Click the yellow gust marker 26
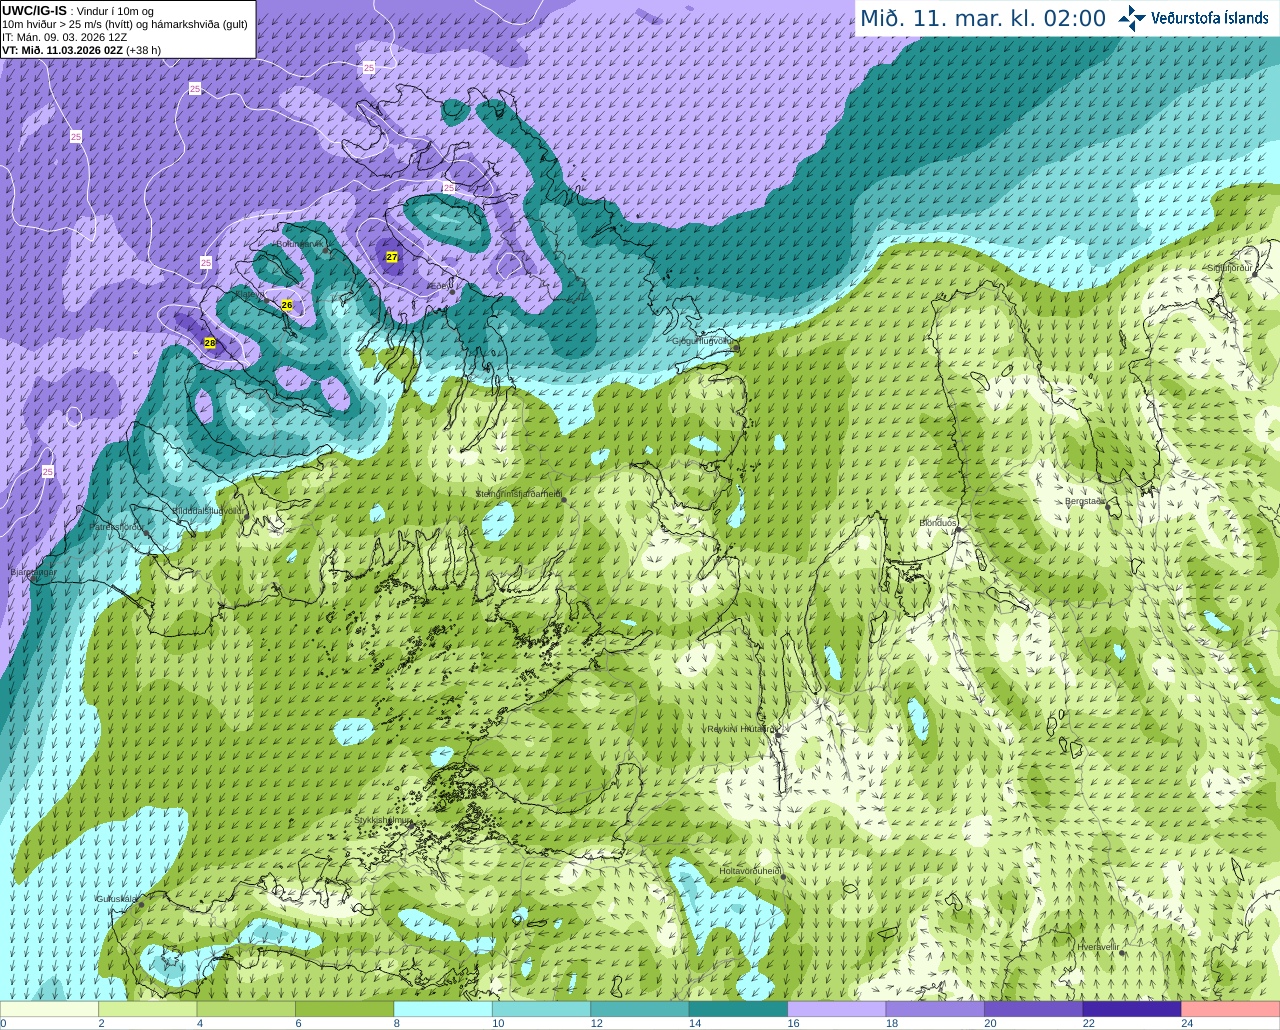 pyautogui.click(x=287, y=305)
